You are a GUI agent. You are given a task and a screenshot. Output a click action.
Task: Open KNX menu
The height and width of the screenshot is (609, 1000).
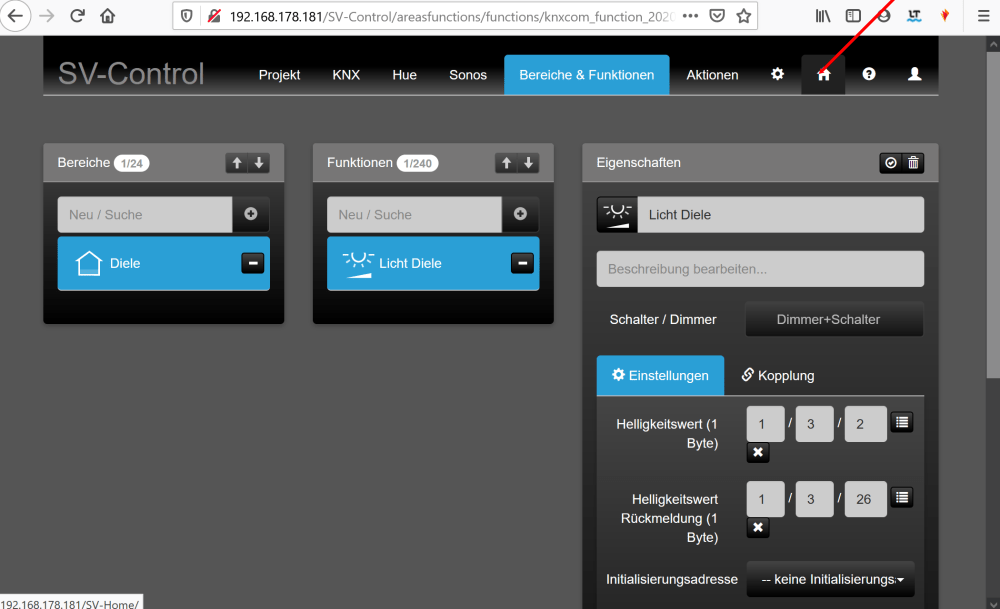pyautogui.click(x=346, y=75)
